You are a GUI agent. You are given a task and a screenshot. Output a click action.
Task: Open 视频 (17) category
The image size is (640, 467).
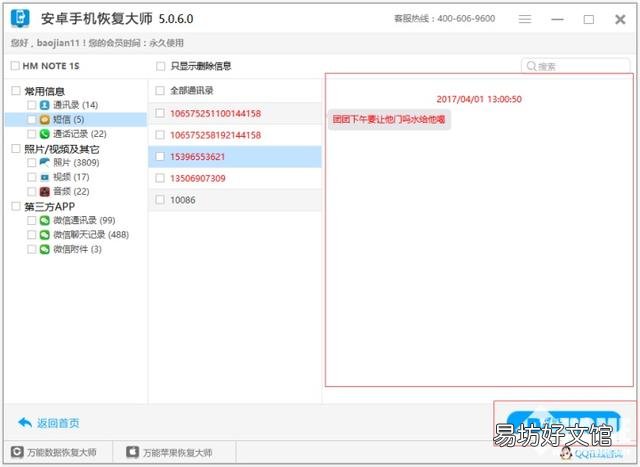pos(71,177)
